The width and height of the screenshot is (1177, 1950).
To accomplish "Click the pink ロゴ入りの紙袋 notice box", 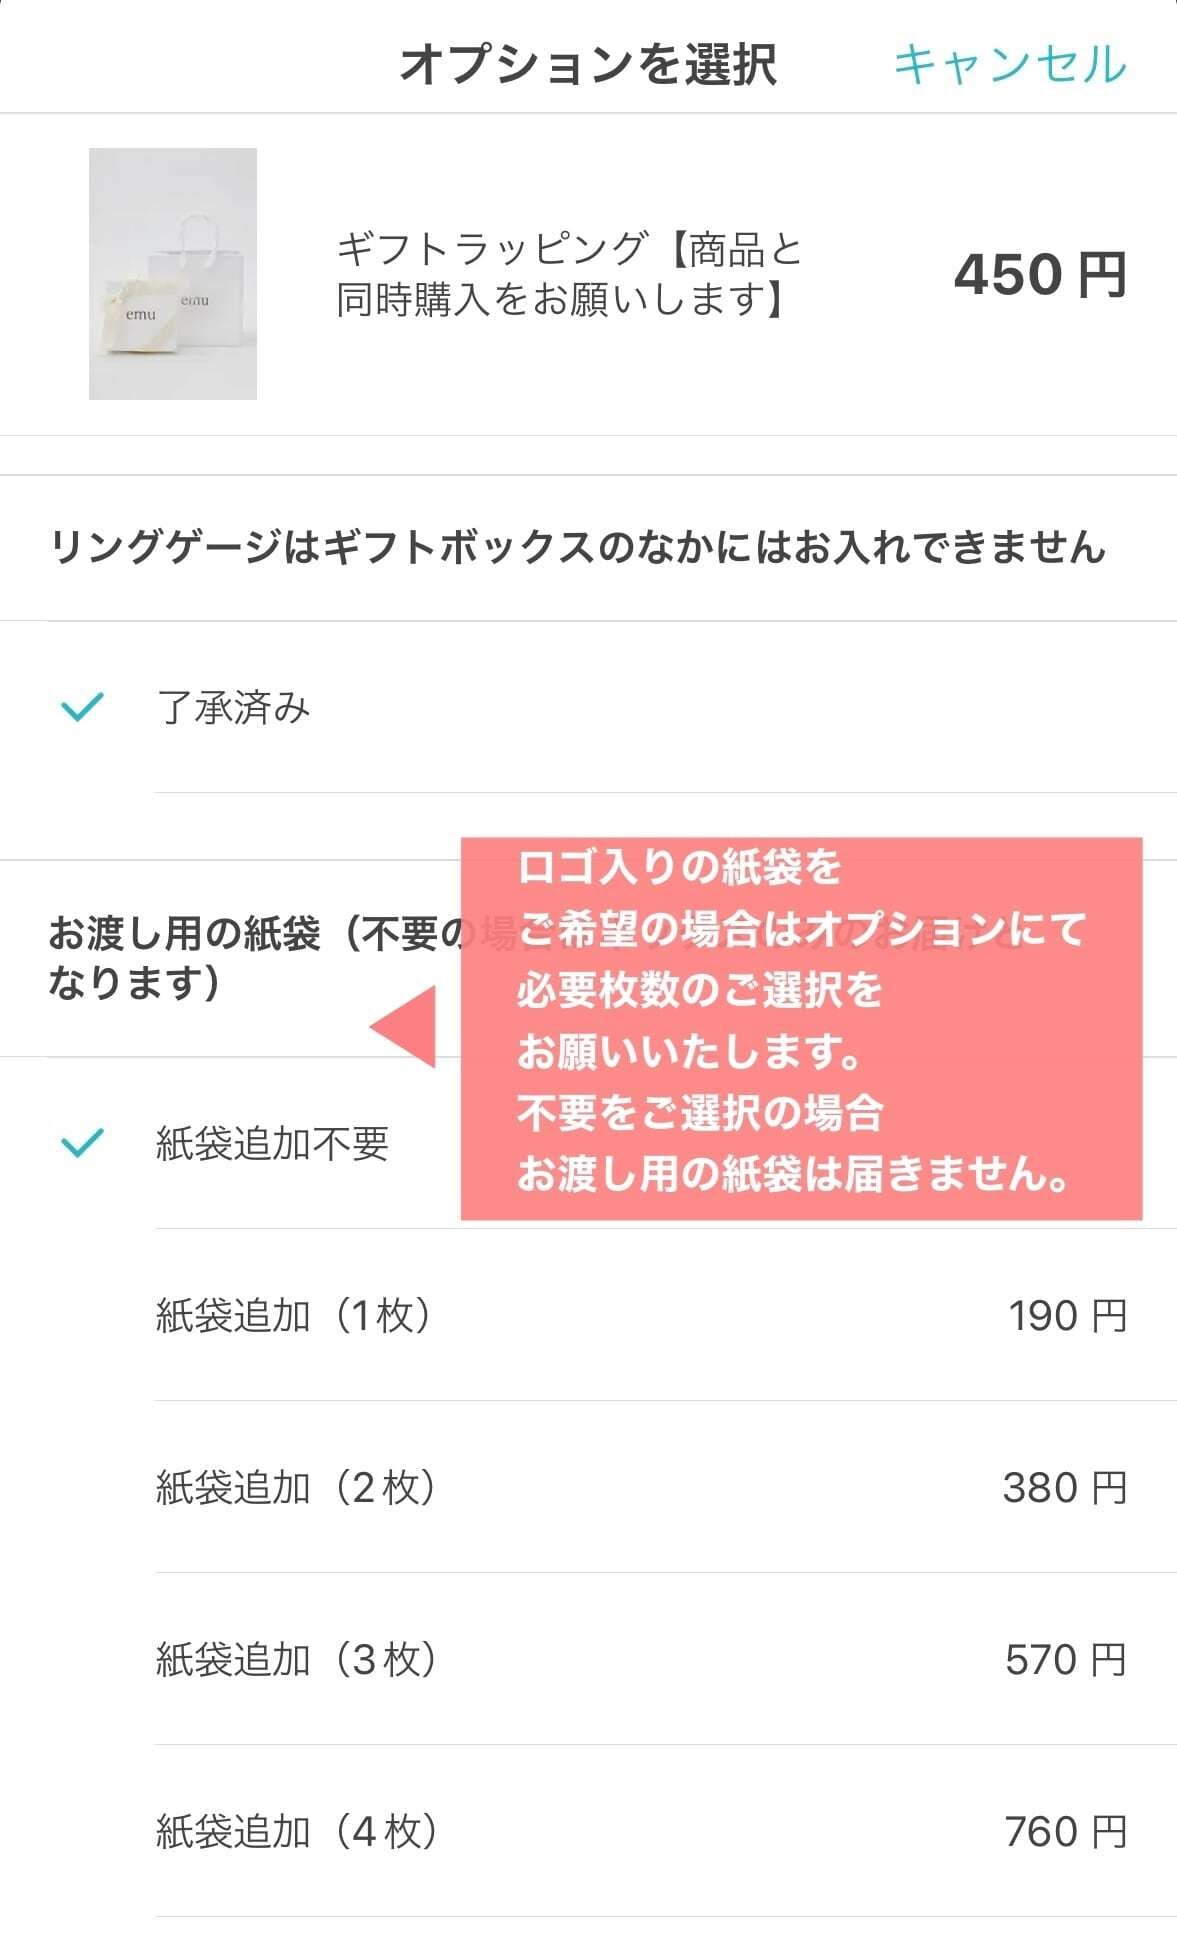I will 801,1029.
